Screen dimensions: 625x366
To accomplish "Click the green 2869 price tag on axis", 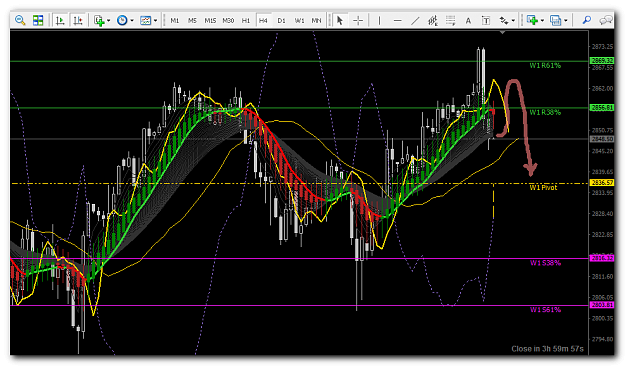I will click(x=602, y=61).
